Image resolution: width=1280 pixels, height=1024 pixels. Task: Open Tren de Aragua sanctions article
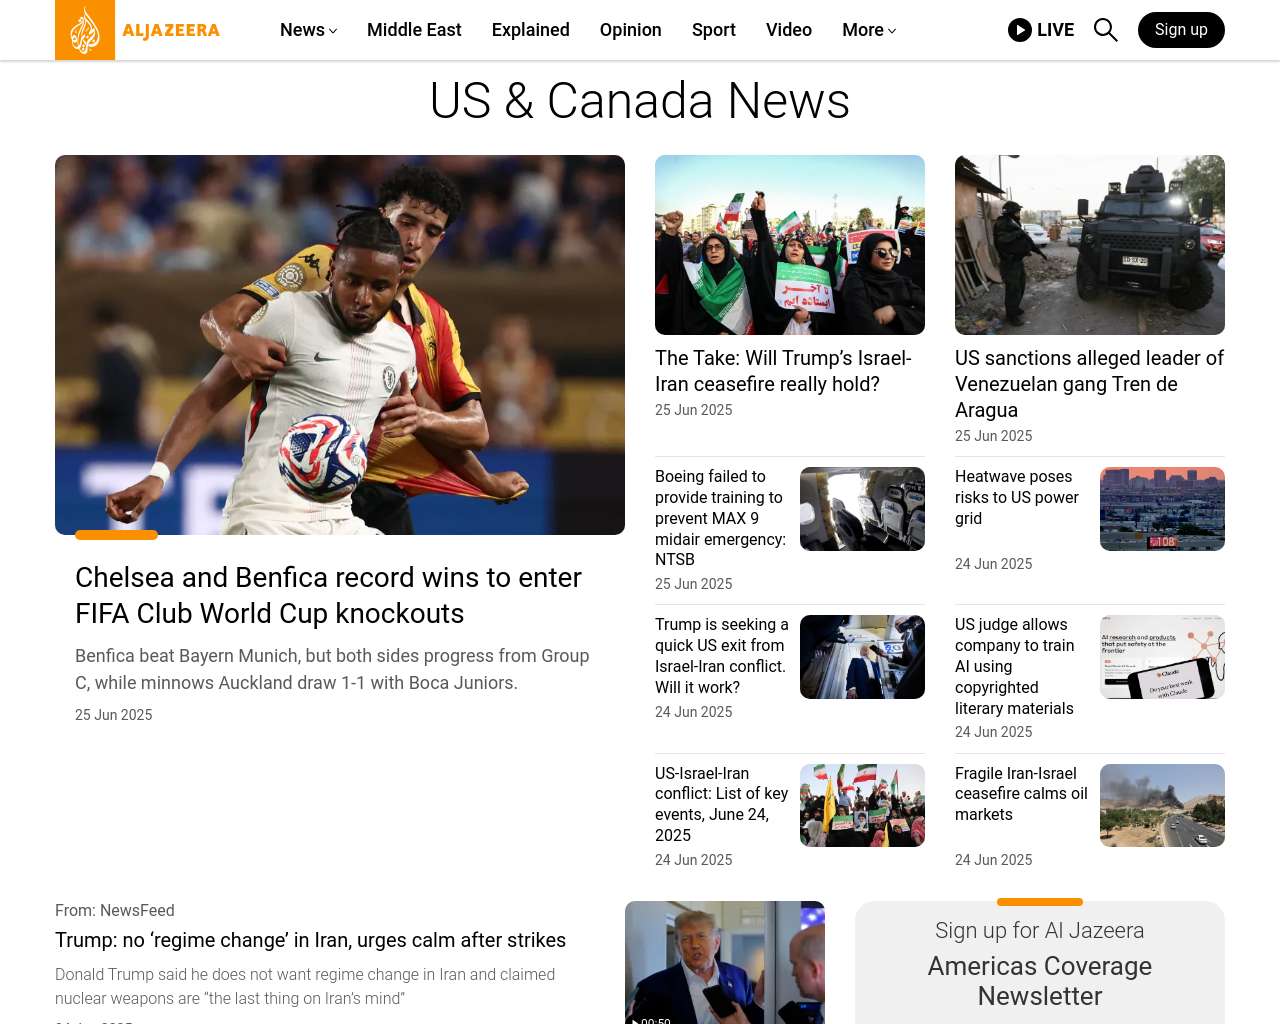1089,384
